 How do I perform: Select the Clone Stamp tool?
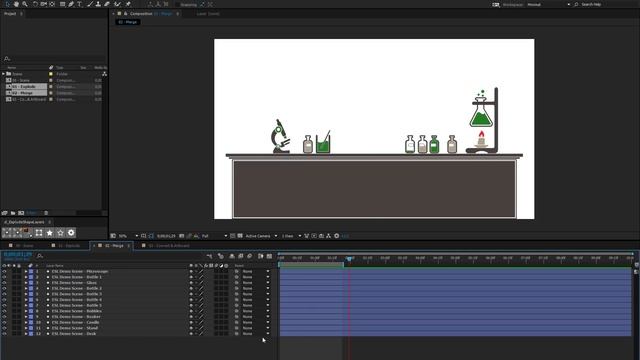tap(98, 4)
